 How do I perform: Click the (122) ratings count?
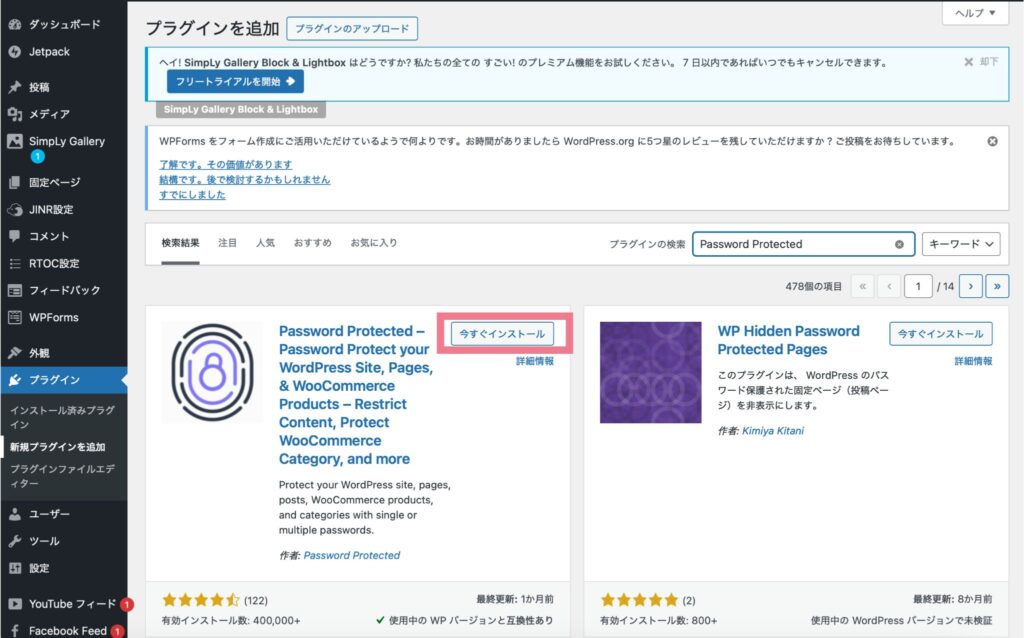tap(256, 600)
